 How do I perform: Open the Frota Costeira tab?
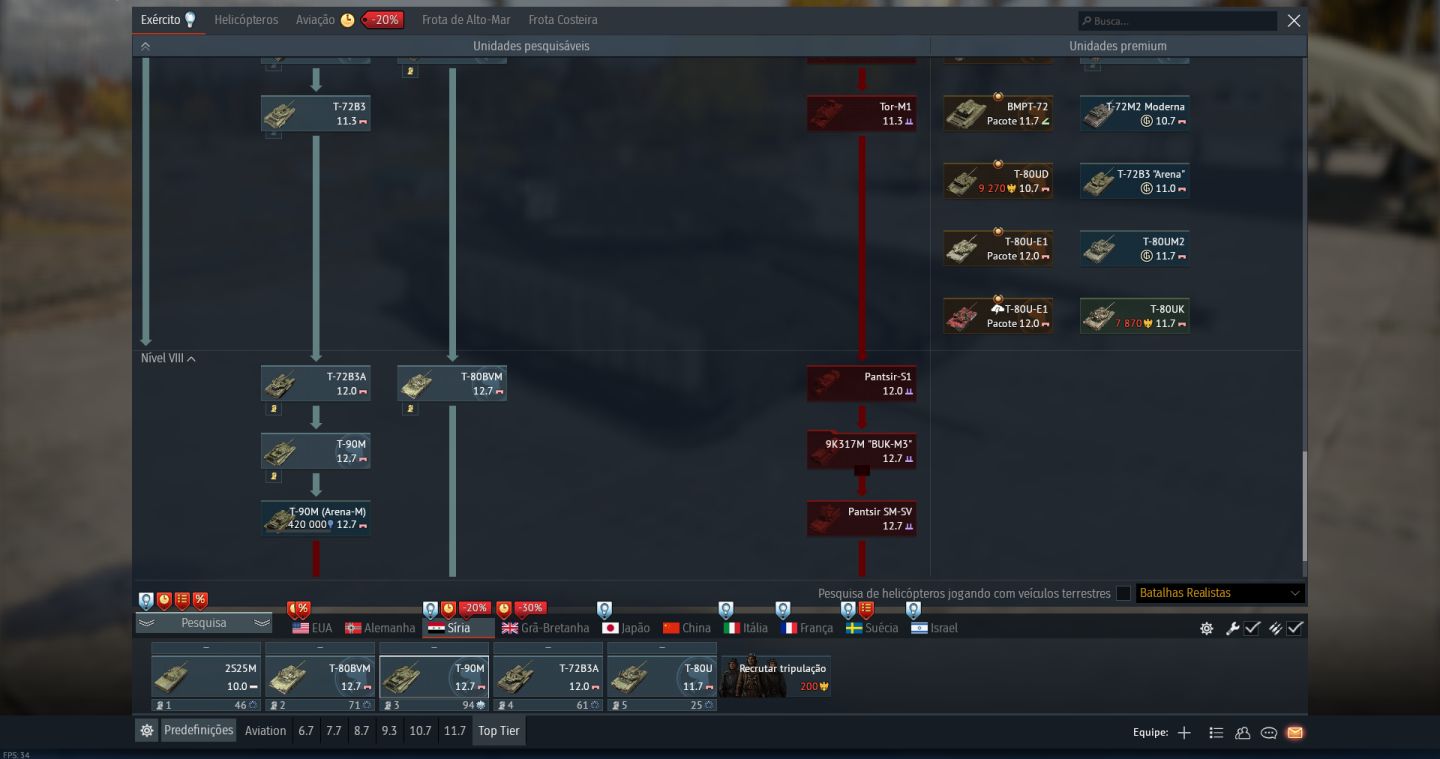[x=563, y=20]
